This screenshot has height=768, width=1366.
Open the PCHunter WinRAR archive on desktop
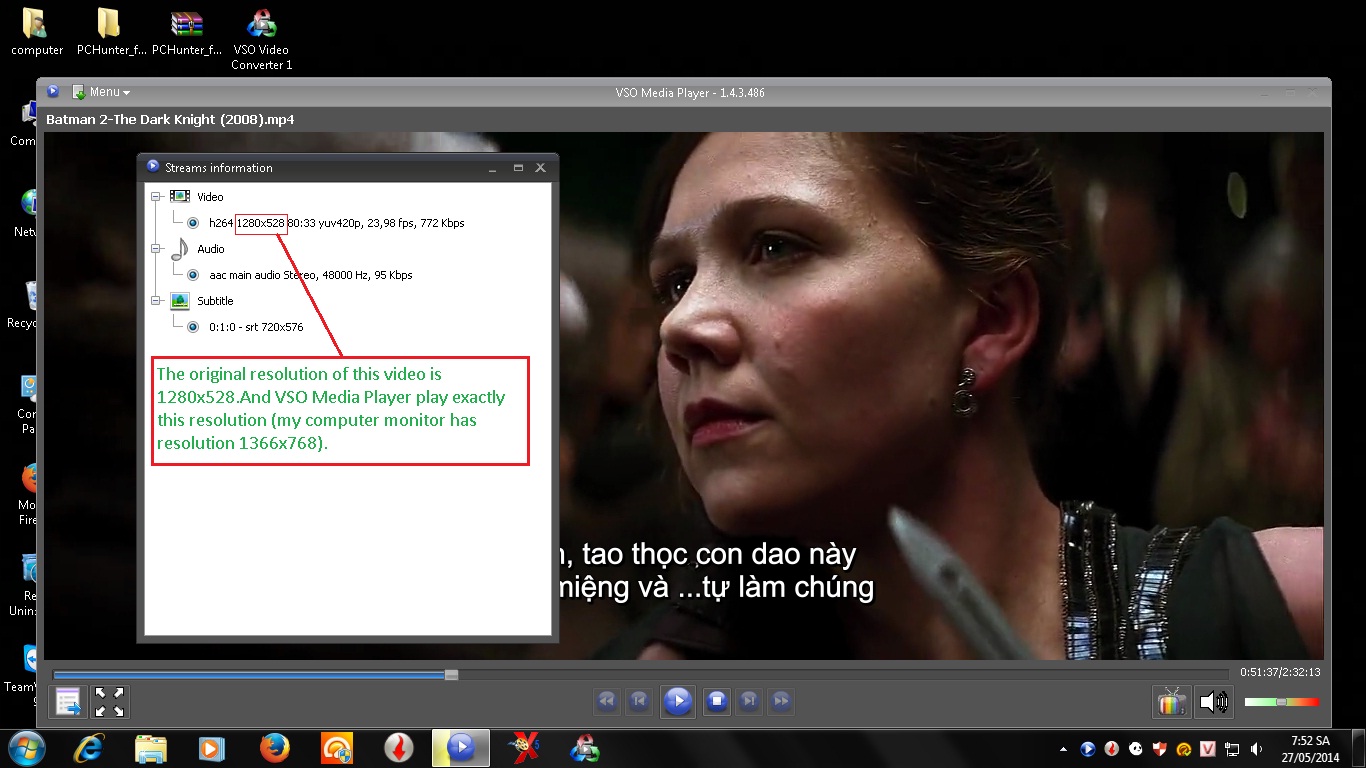[x=187, y=32]
